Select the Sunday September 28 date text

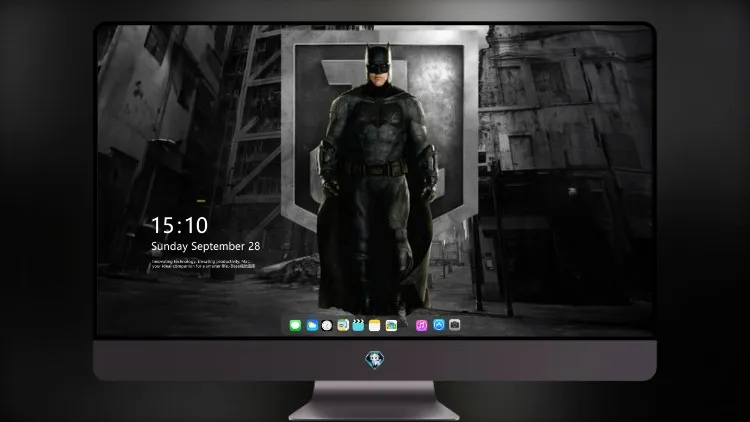[206, 246]
